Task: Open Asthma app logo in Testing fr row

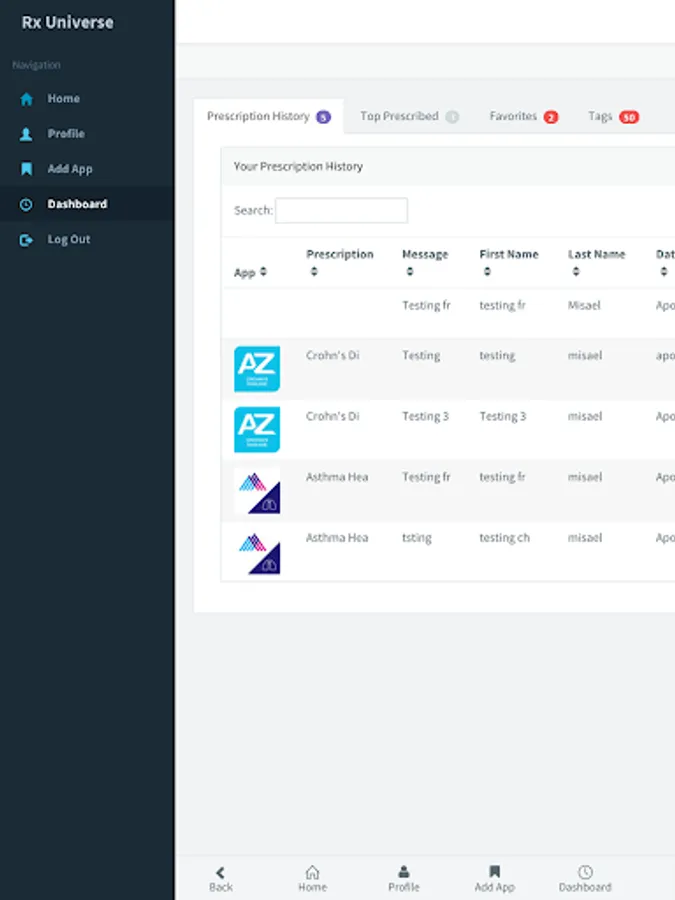Action: pos(257,491)
